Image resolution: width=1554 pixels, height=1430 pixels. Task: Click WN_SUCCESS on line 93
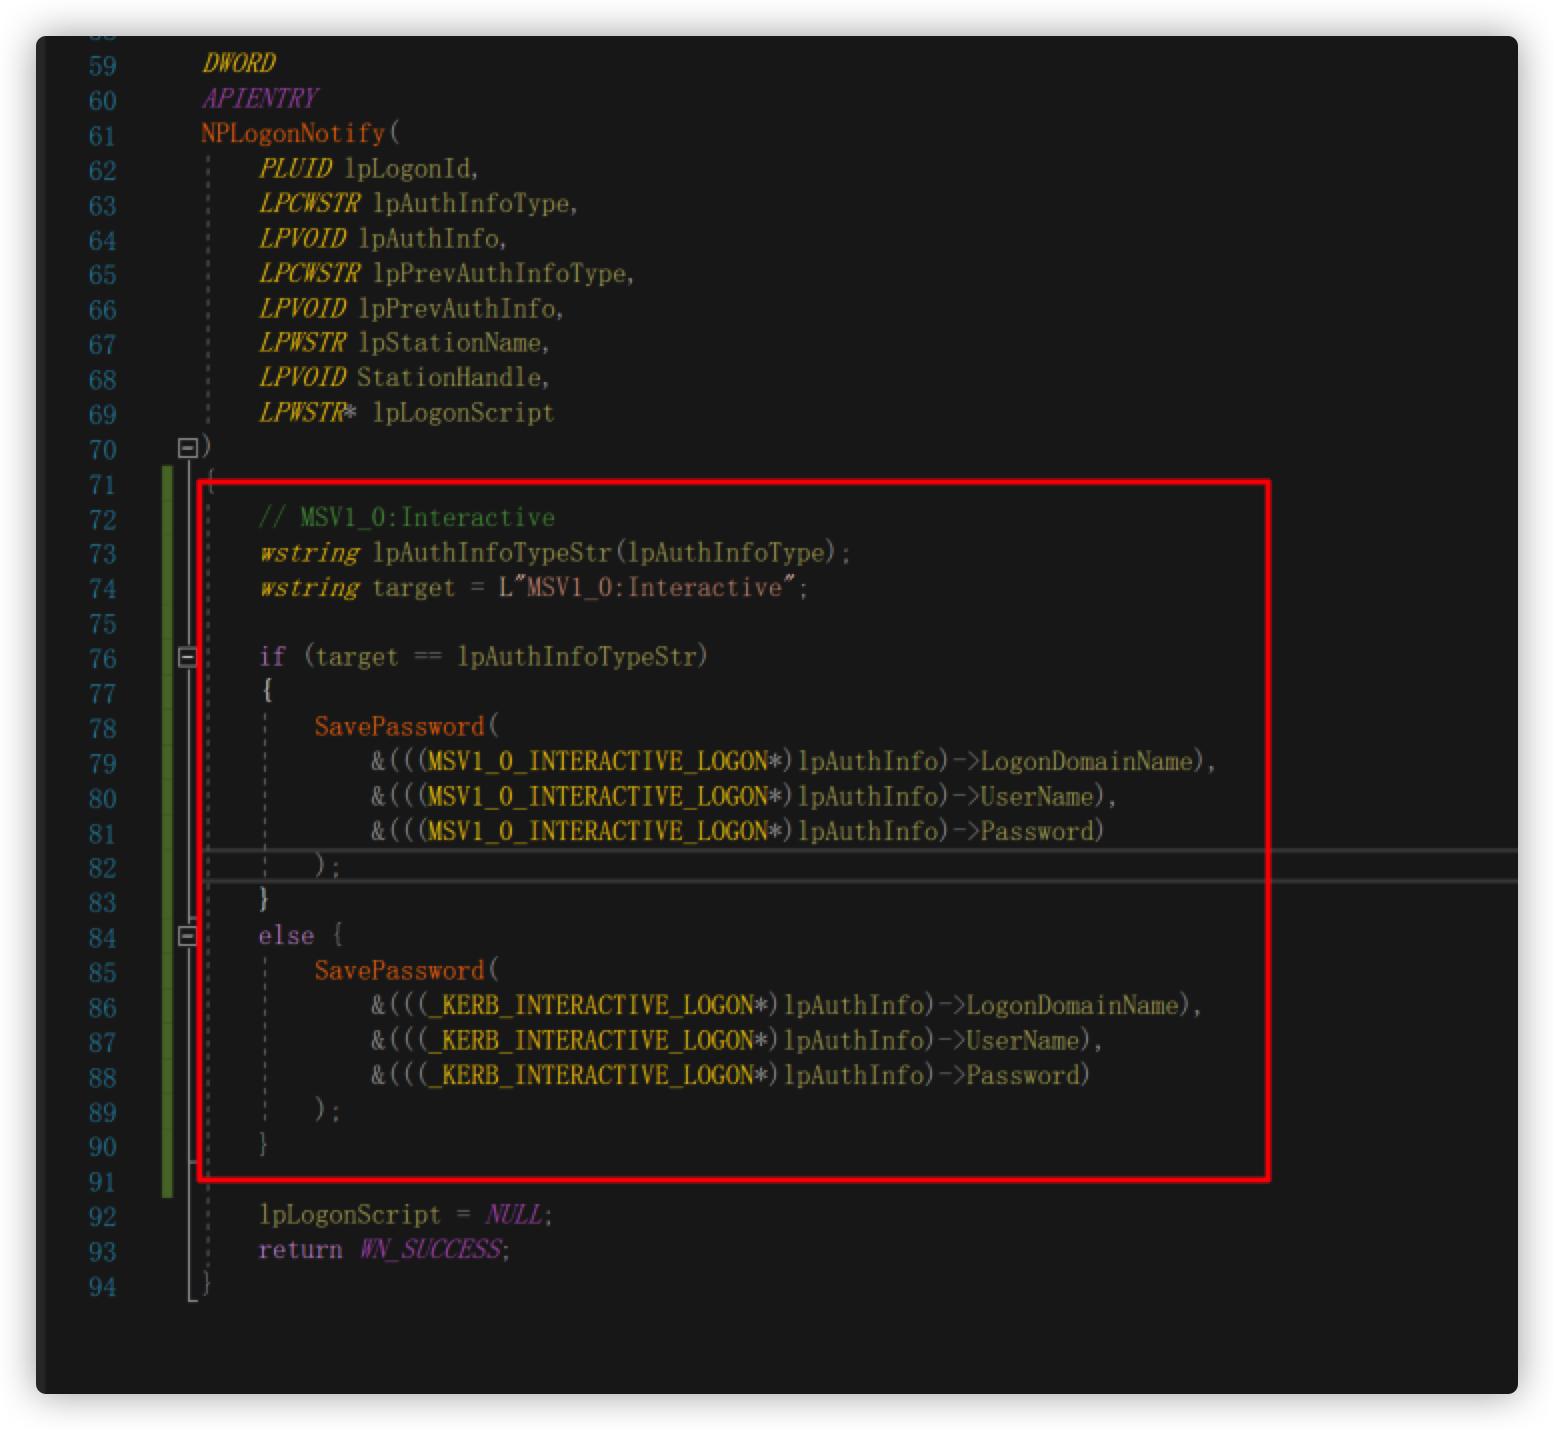click(429, 1249)
